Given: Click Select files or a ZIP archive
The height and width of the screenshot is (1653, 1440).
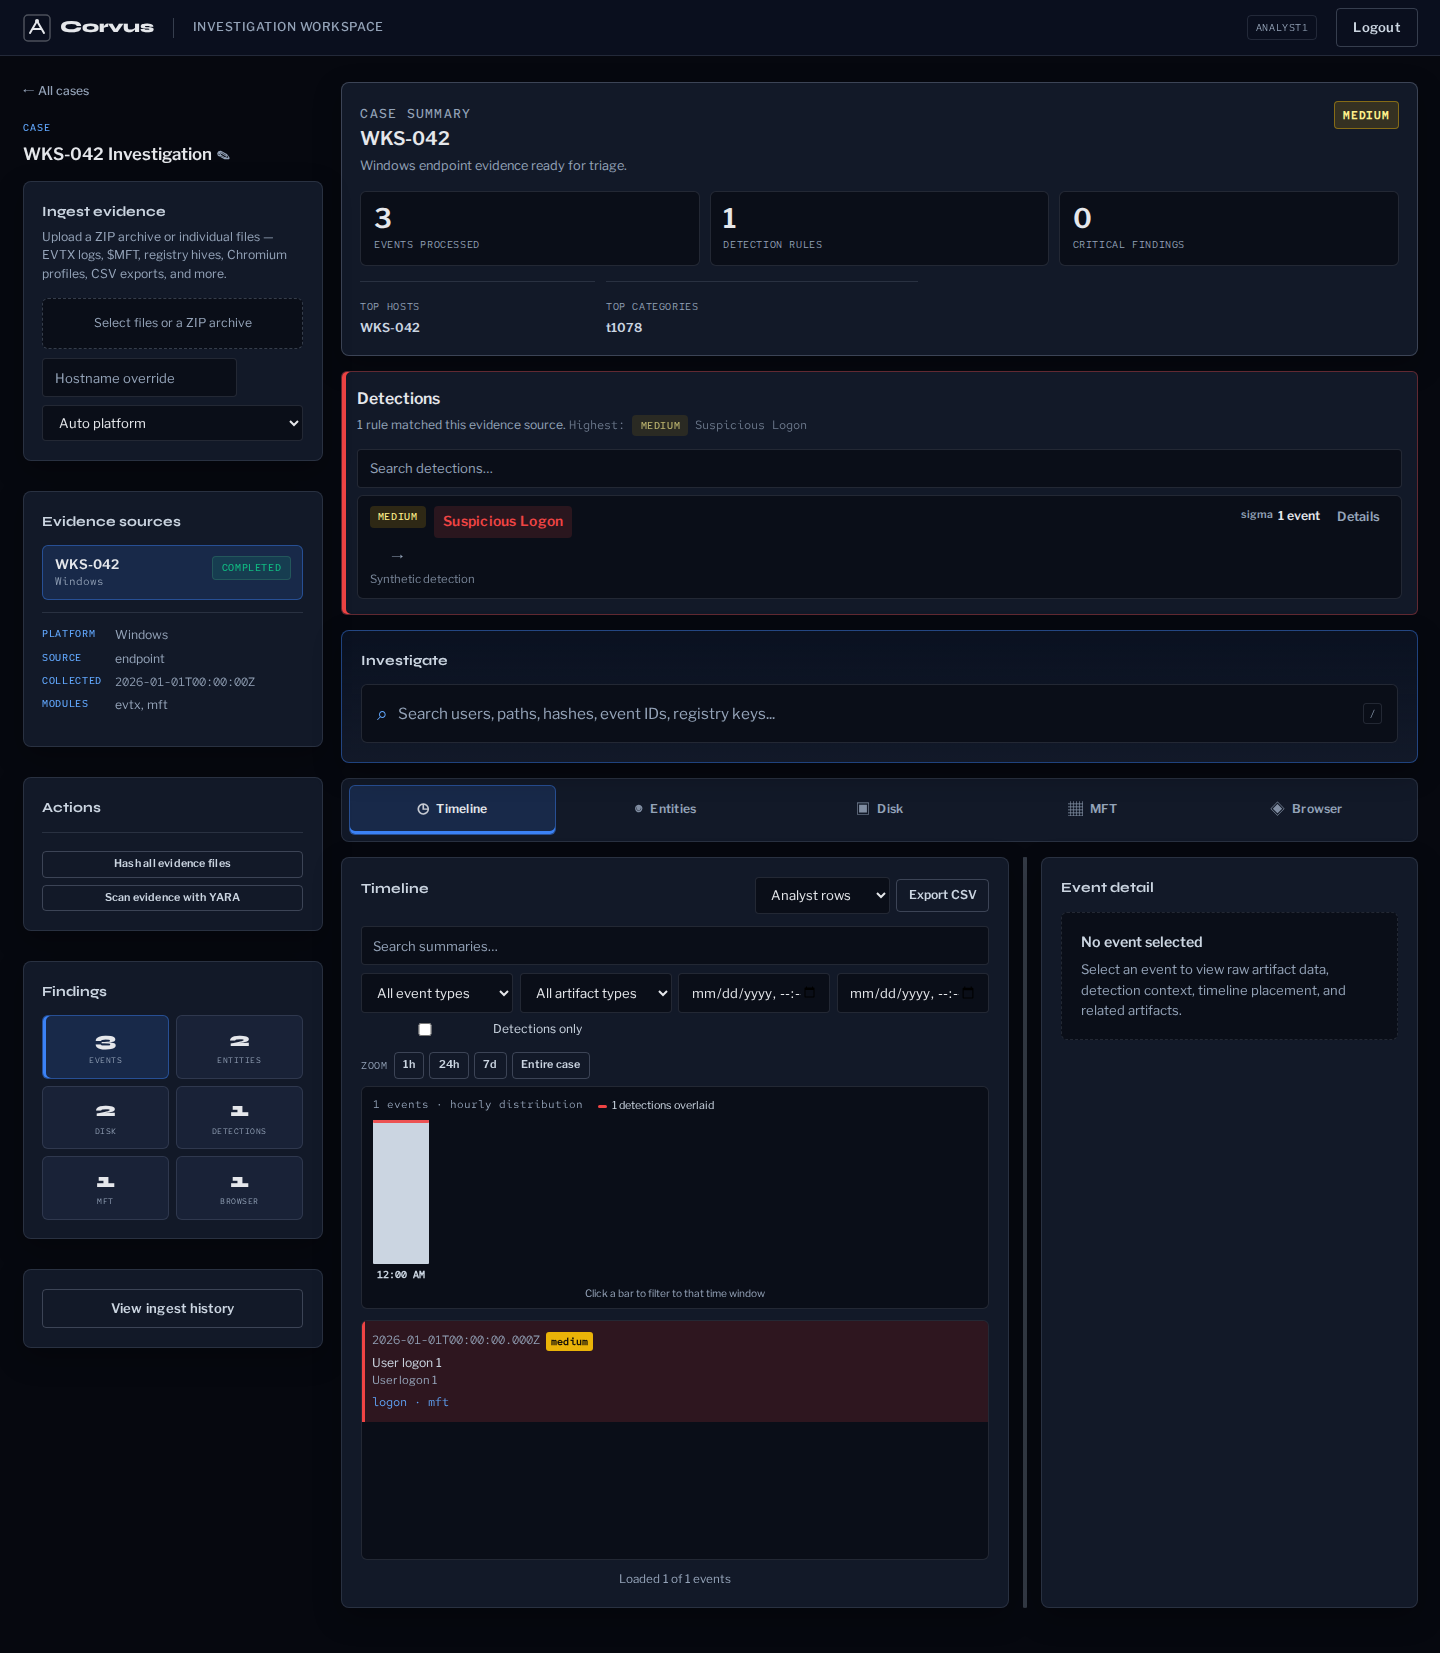Looking at the screenshot, I should coord(172,323).
